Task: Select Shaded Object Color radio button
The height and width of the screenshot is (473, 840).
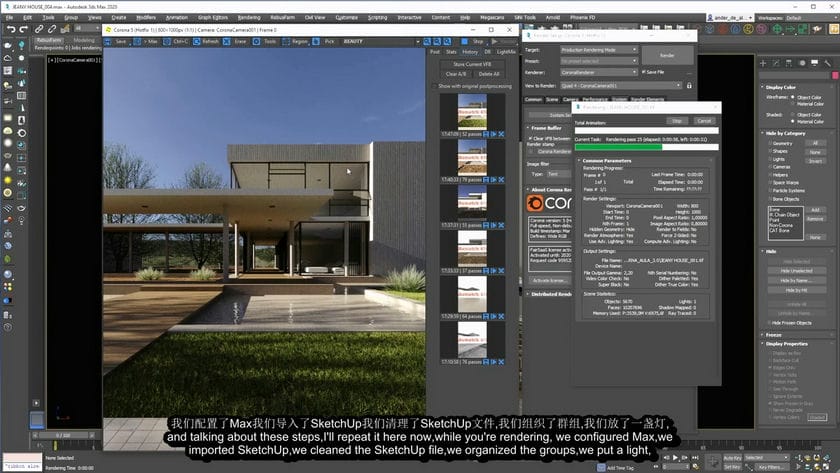Action: point(793,115)
